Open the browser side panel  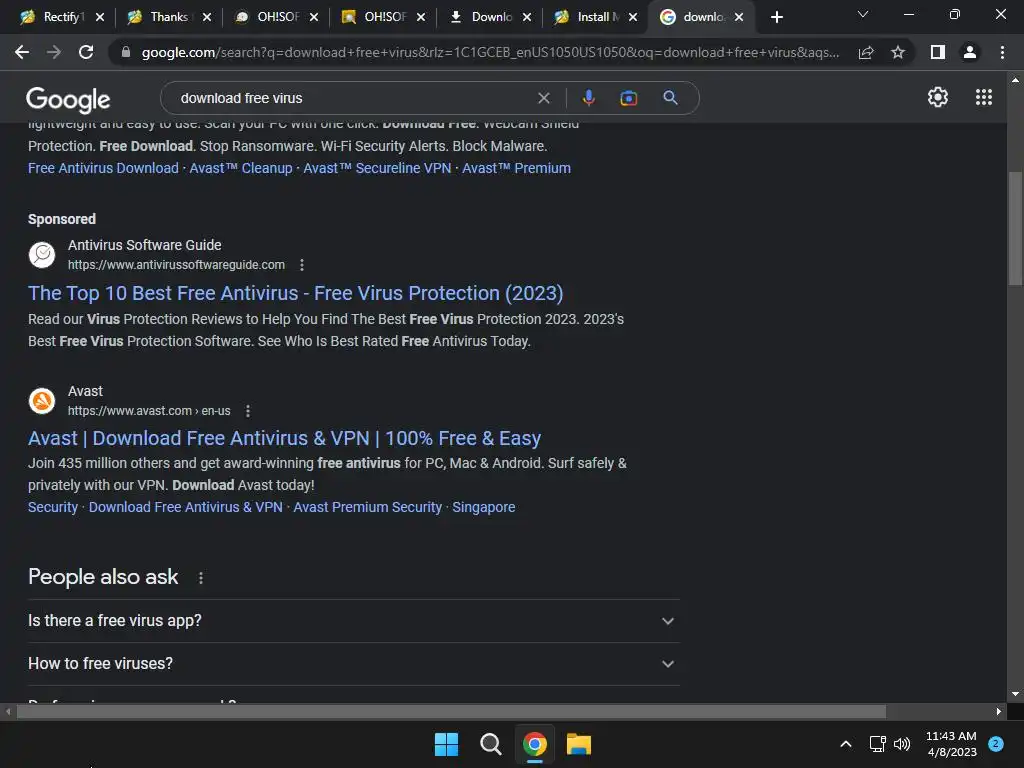[938, 52]
